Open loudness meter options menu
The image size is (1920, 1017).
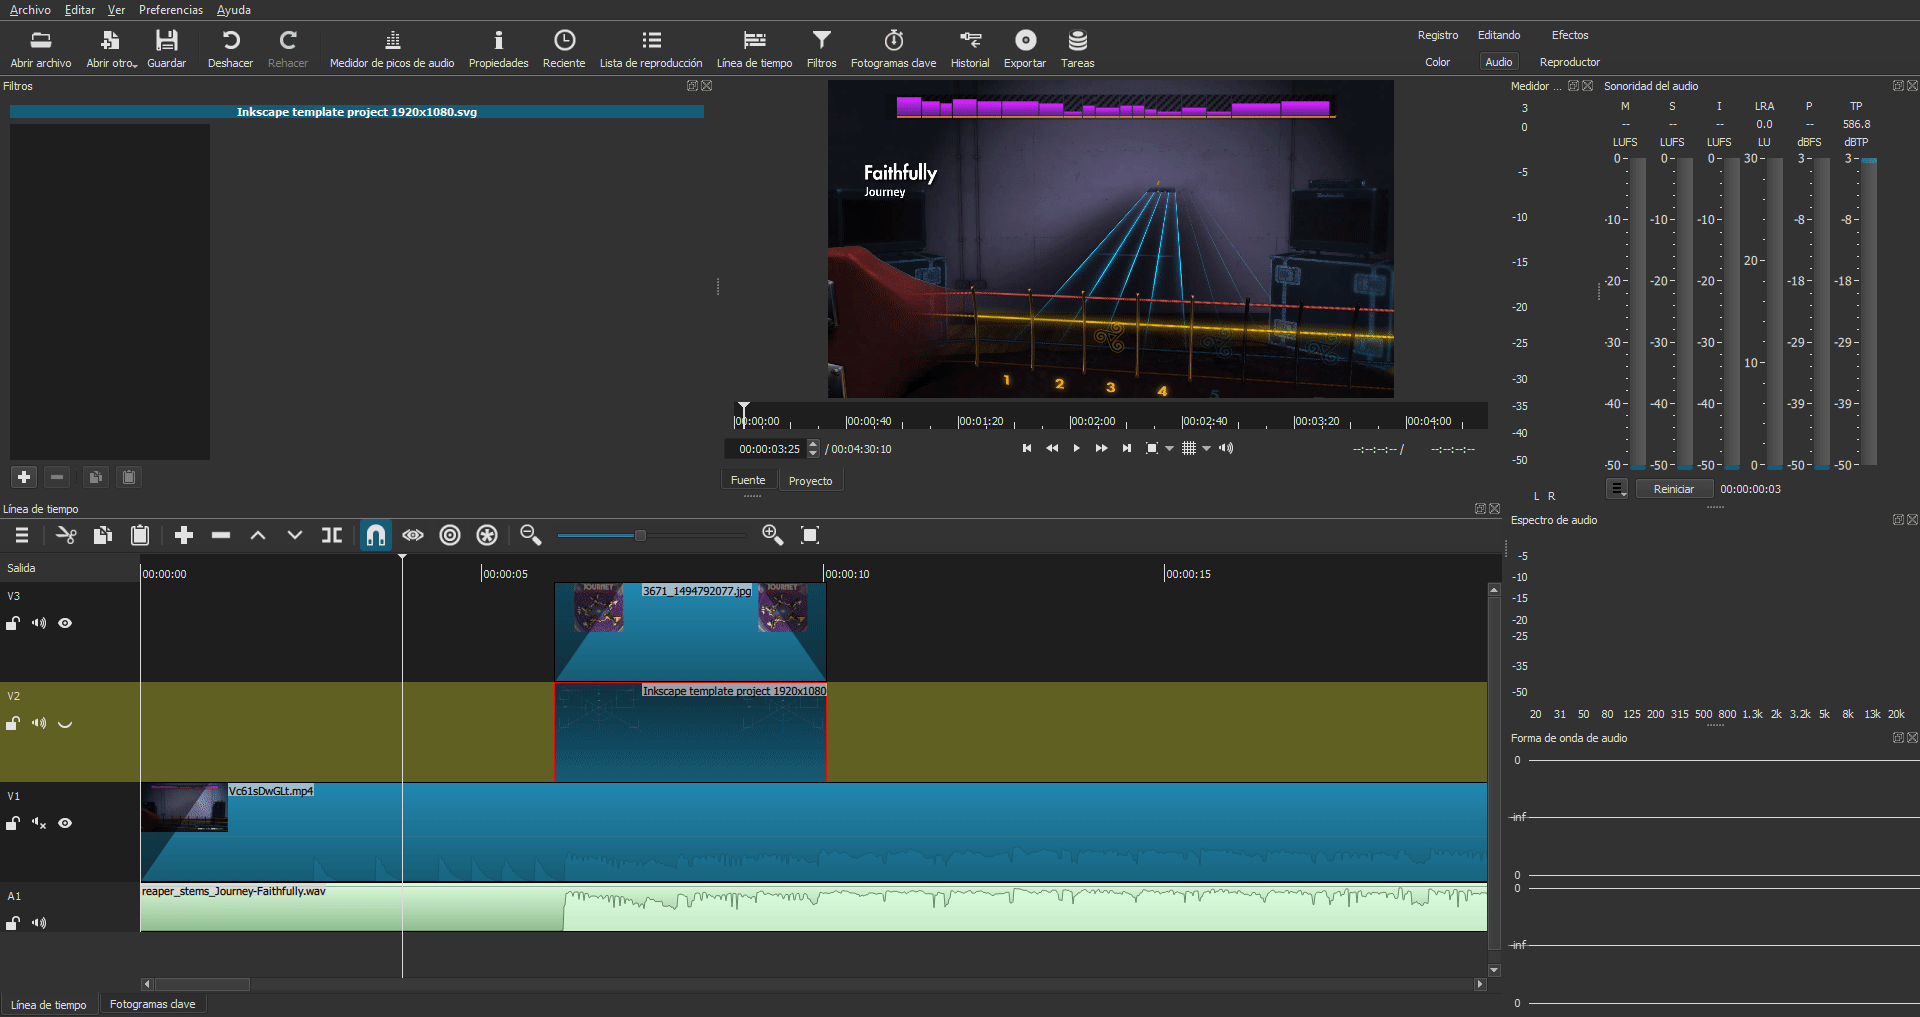(1617, 489)
